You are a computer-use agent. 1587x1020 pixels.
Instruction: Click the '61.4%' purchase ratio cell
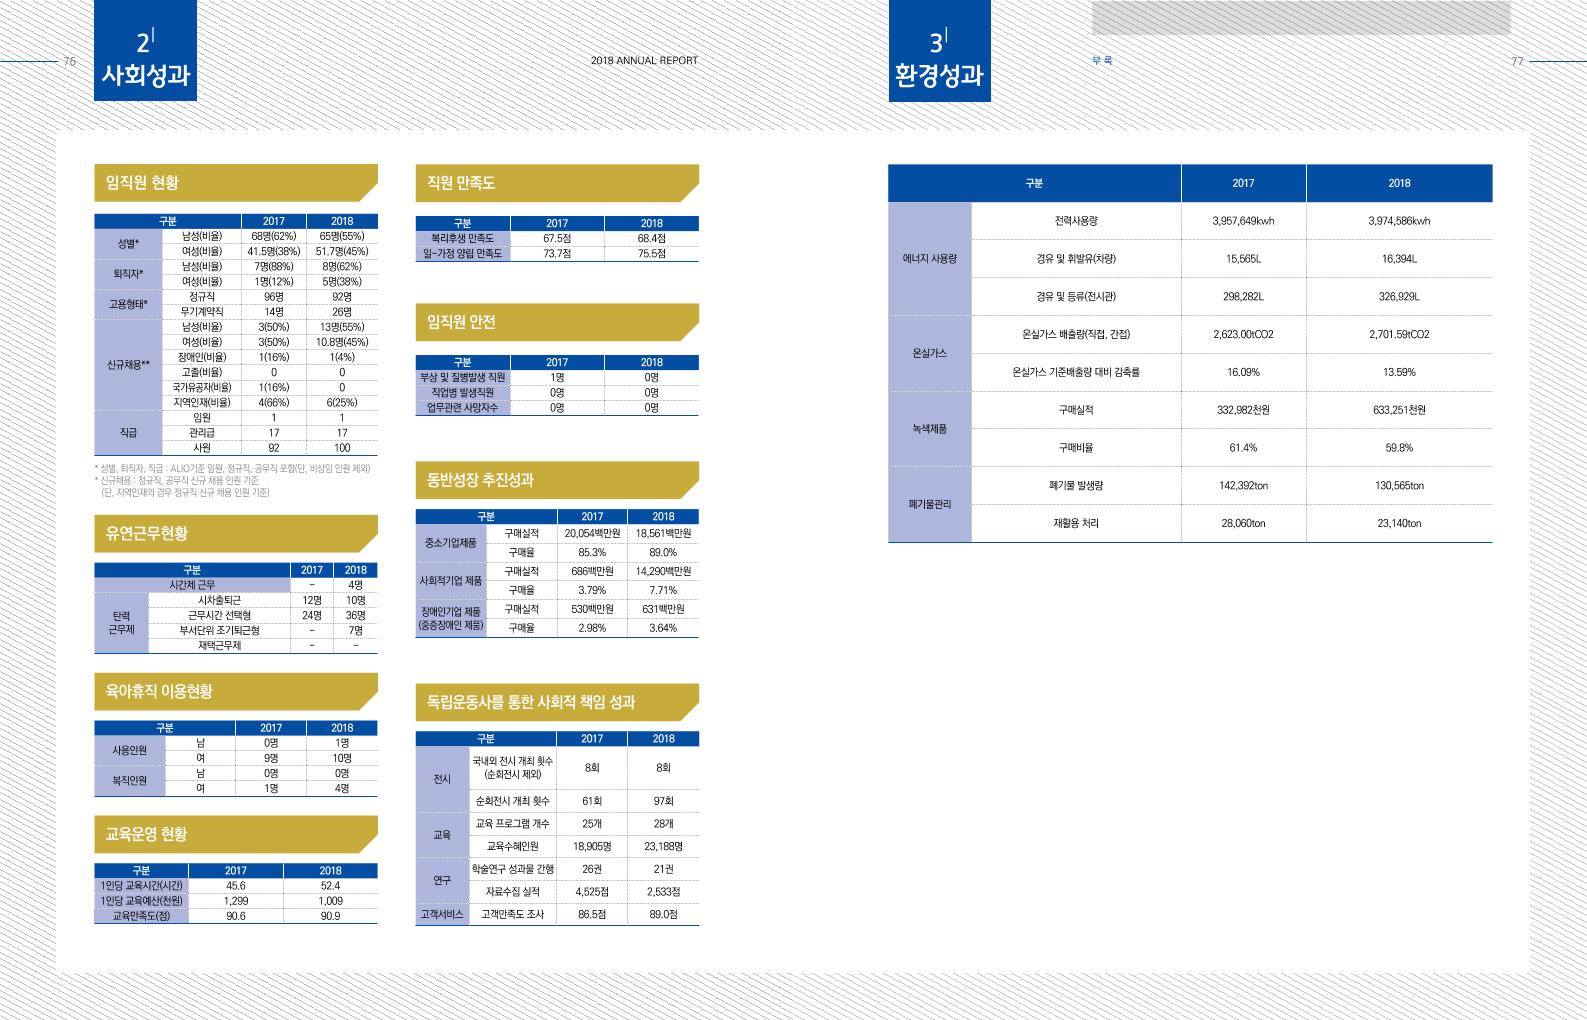[x=1243, y=448]
